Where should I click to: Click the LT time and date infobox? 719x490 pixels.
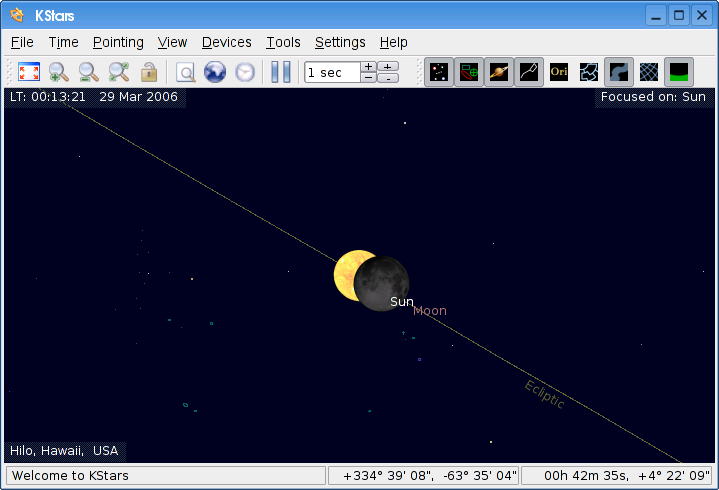coord(95,97)
